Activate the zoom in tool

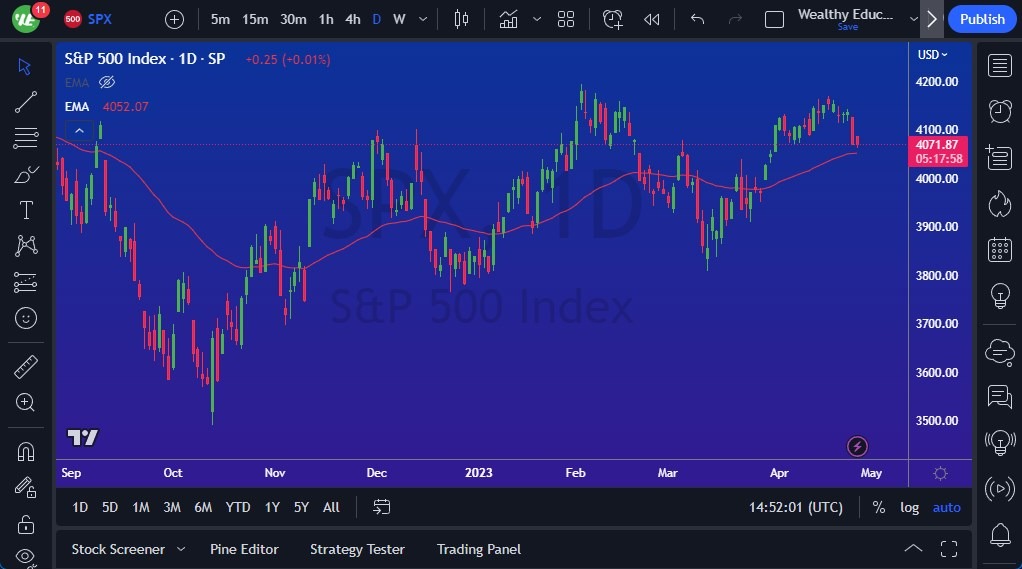pyautogui.click(x=25, y=402)
